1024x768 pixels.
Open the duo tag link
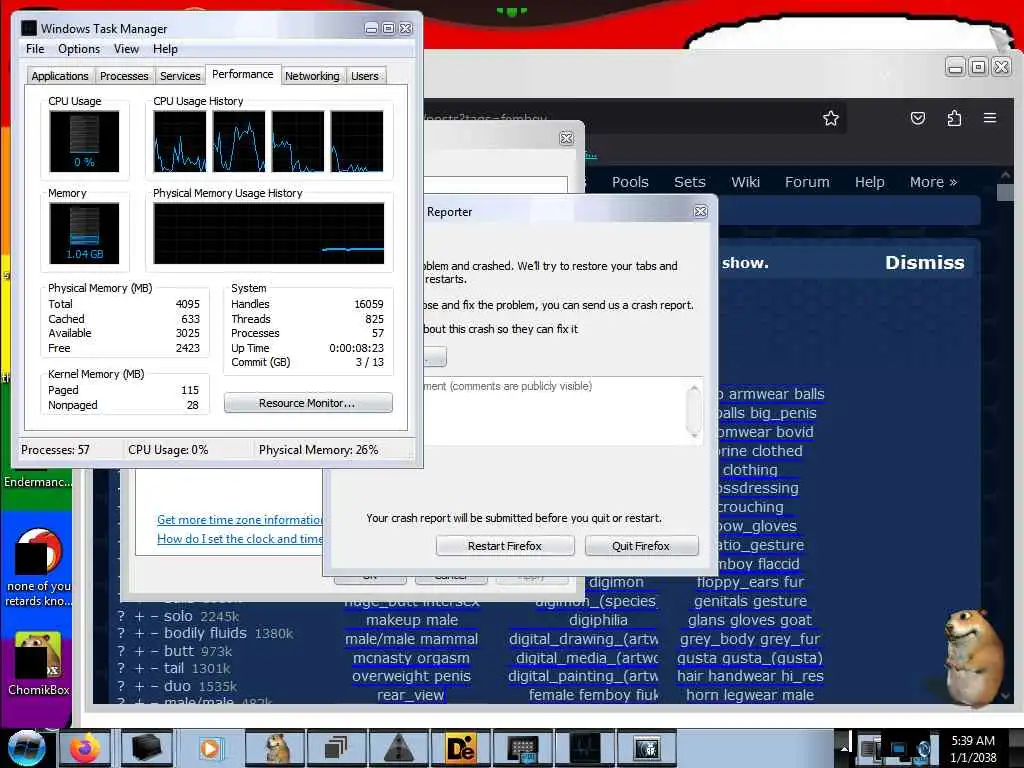coord(178,686)
